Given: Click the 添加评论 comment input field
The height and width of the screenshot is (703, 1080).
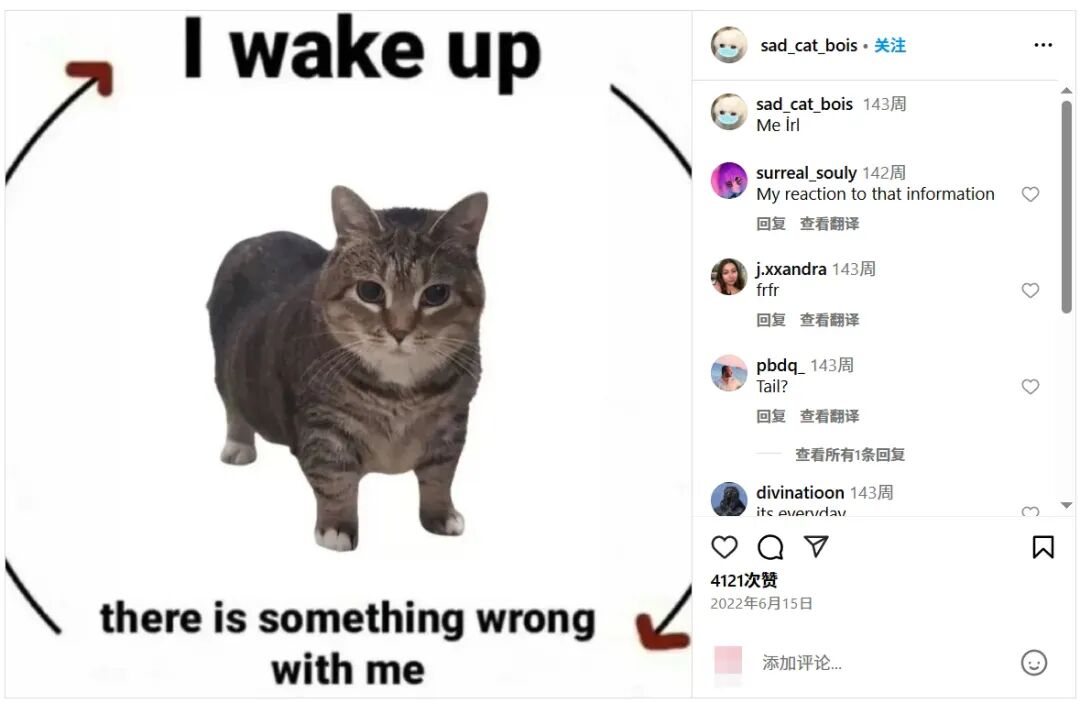Looking at the screenshot, I should (885, 663).
